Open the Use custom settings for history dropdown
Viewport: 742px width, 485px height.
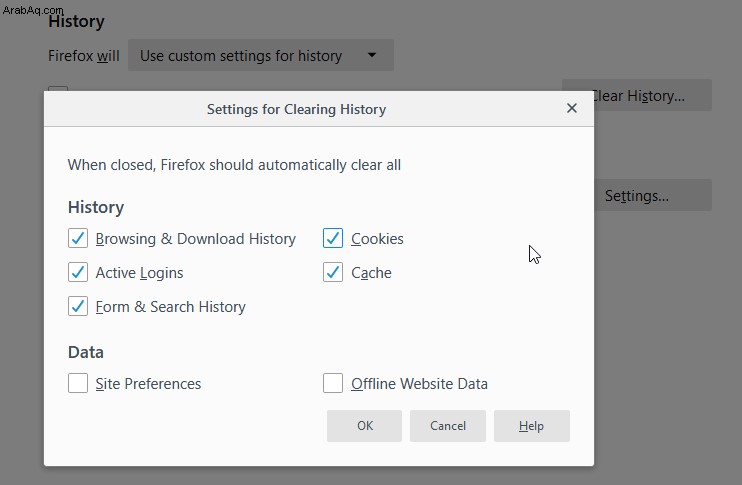(261, 55)
